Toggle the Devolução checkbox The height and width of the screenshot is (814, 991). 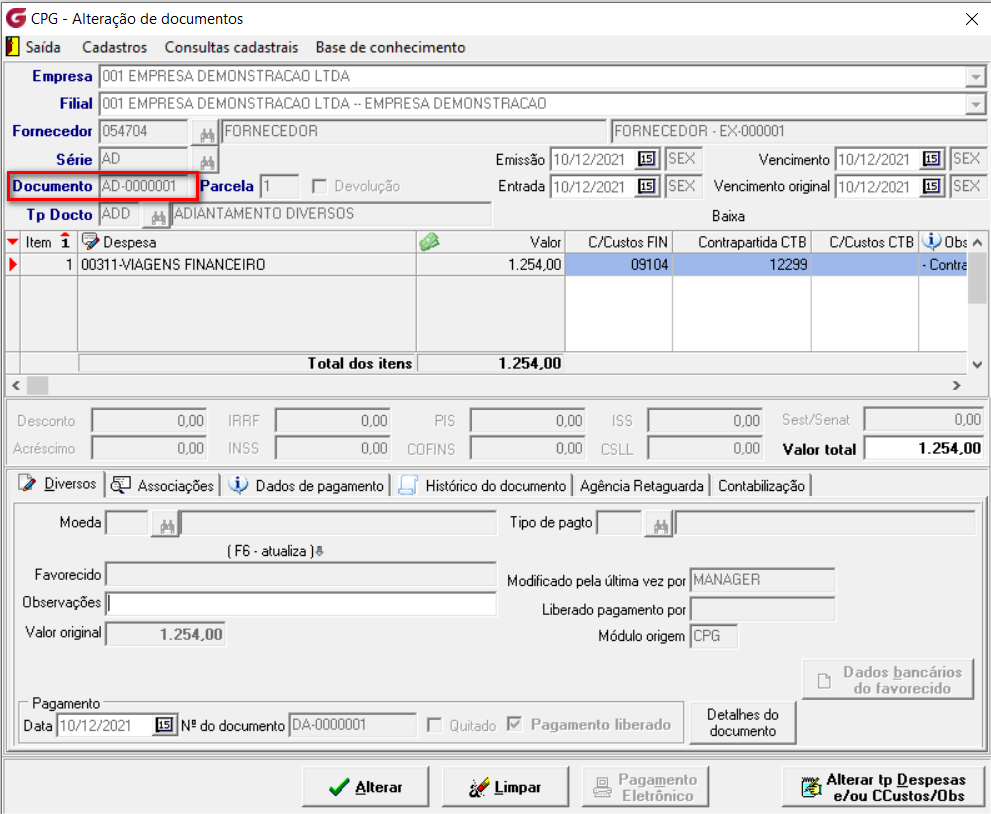click(x=320, y=186)
